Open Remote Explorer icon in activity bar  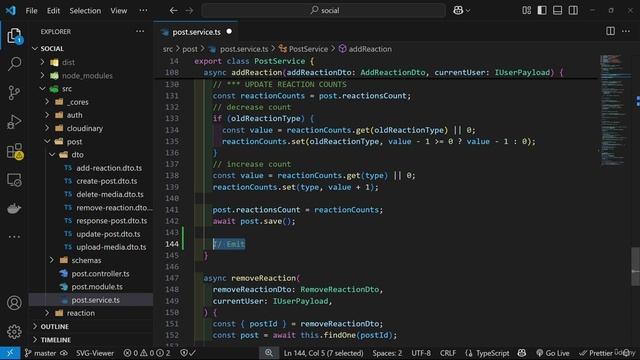(x=14, y=180)
